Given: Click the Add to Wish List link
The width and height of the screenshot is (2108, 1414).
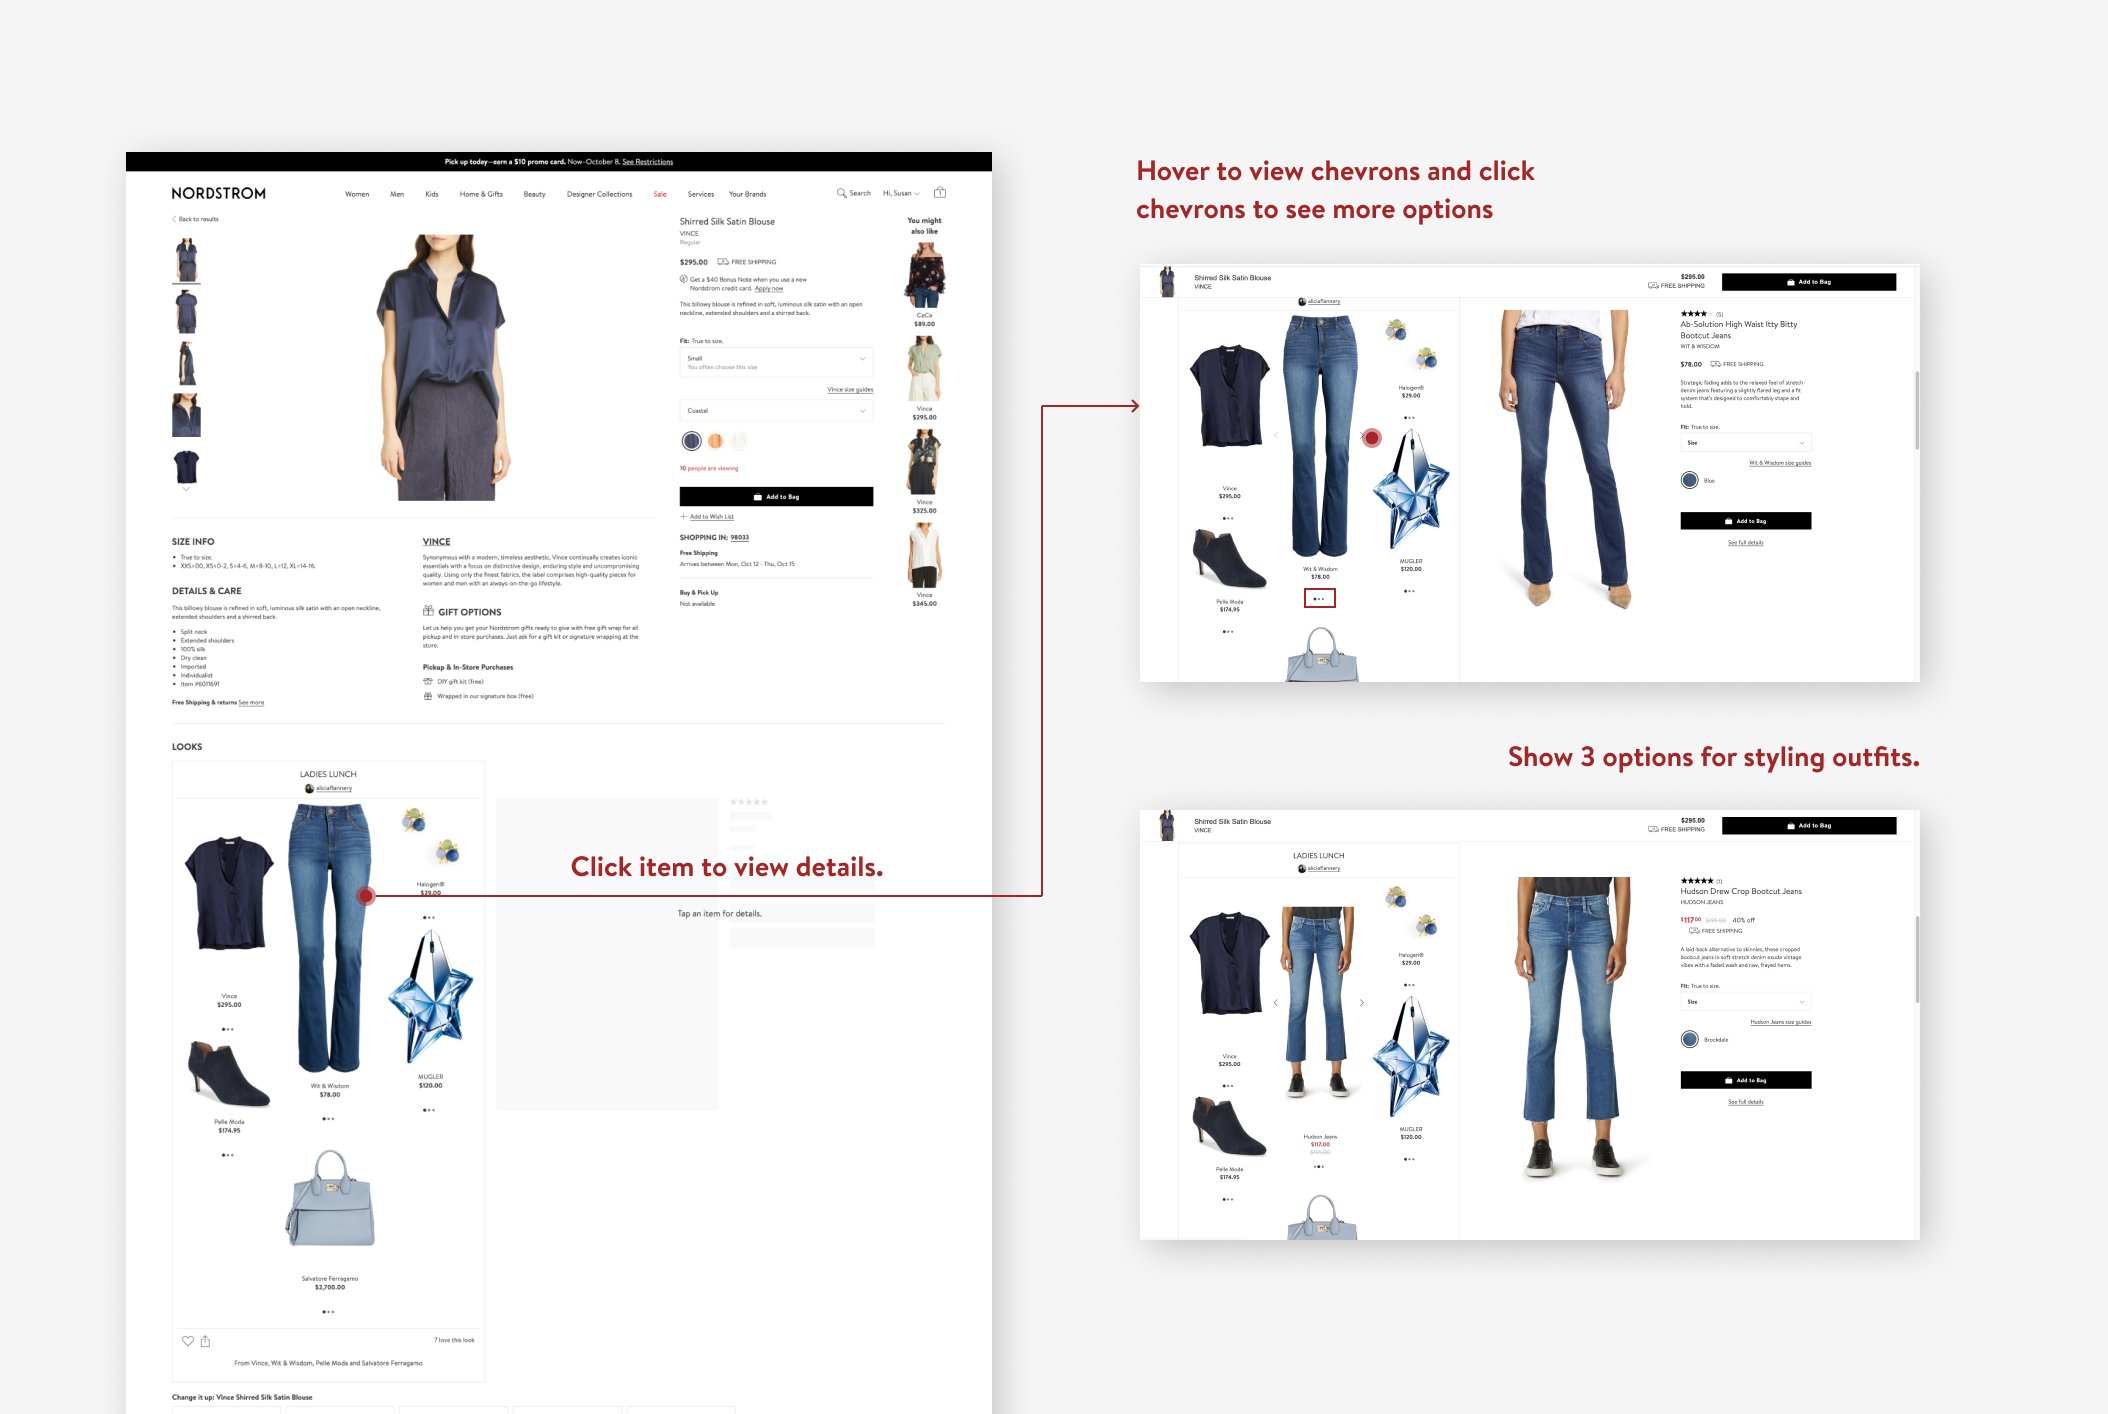Looking at the screenshot, I should 711,517.
